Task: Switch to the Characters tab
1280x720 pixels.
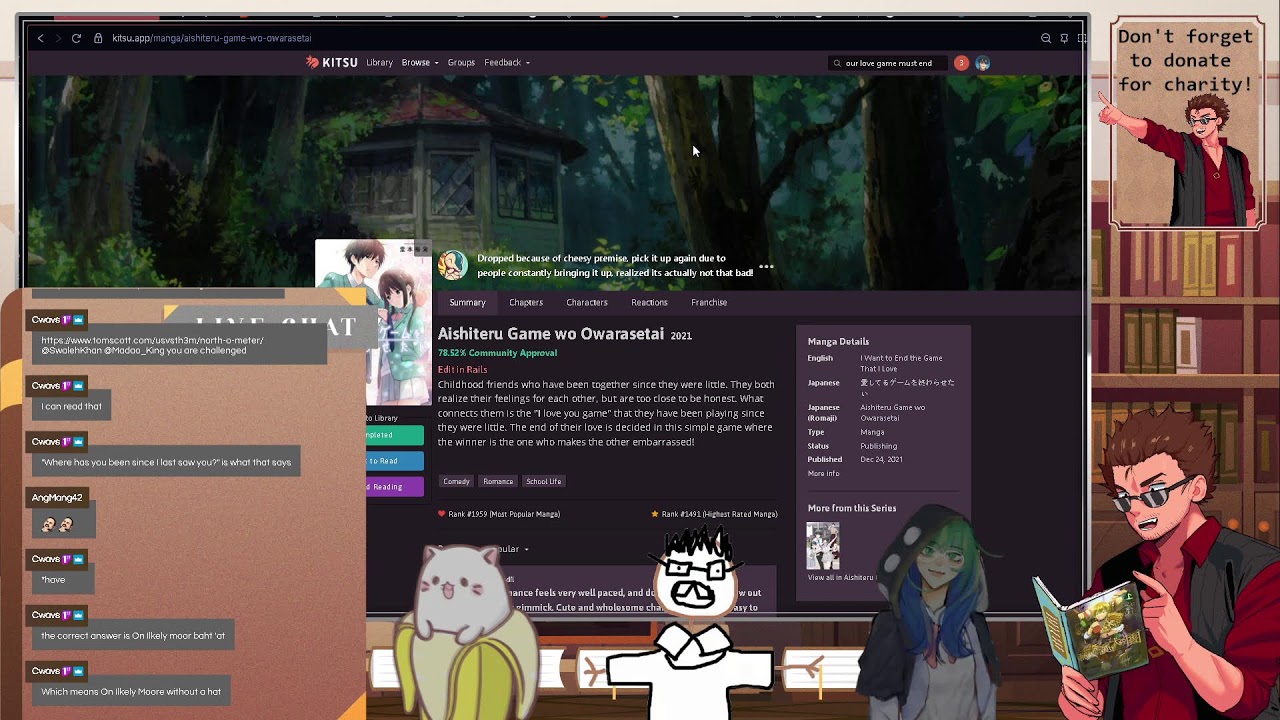Action: tap(587, 302)
